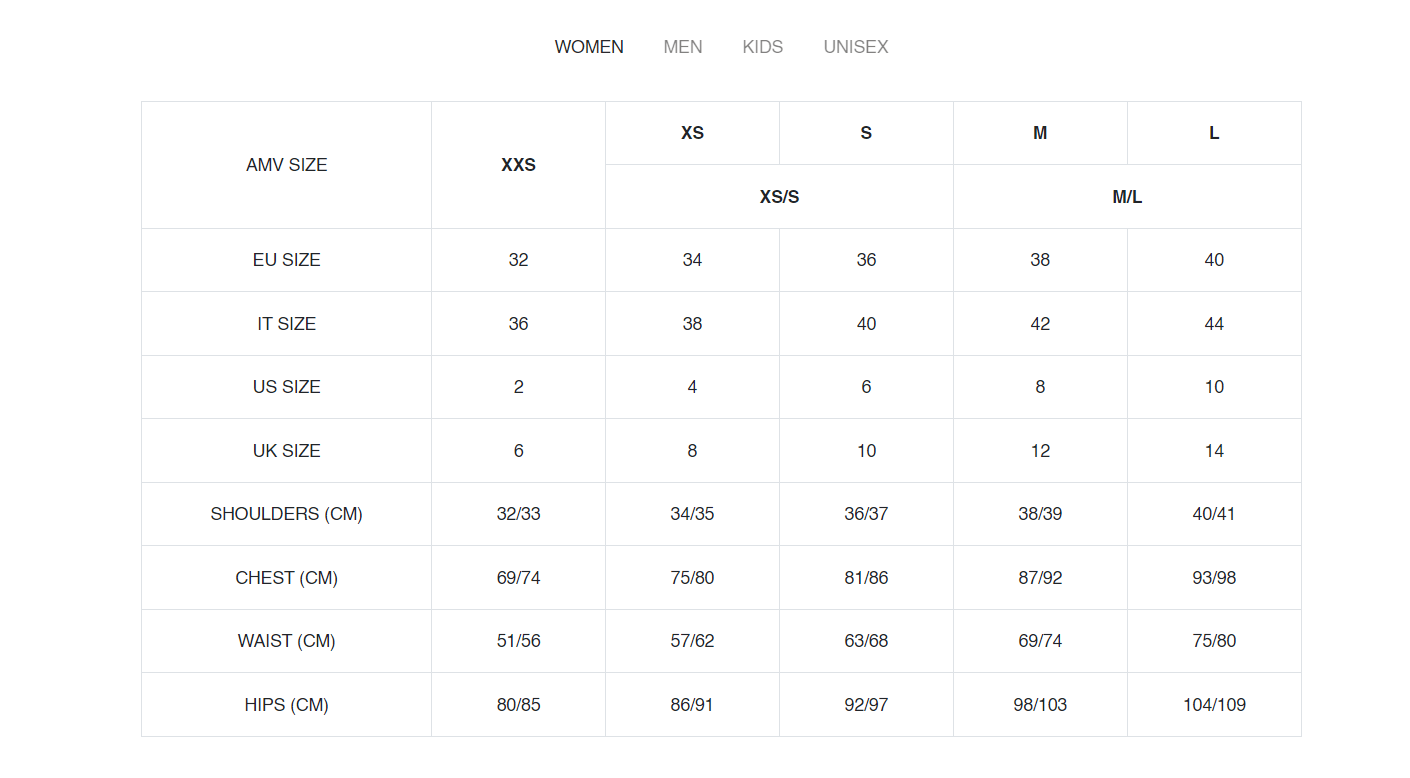Select the combined M/L header cell
The height and width of the screenshot is (778, 1410).
(x=1127, y=197)
